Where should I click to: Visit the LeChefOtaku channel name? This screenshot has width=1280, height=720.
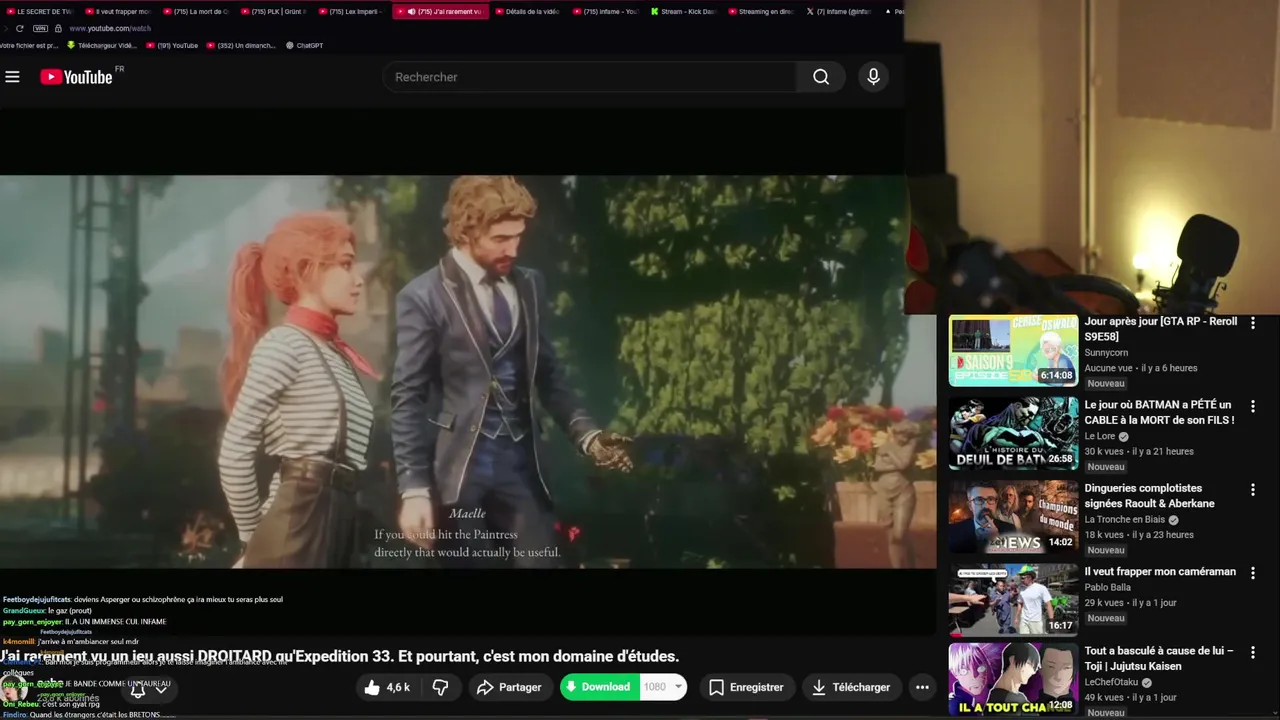(1112, 682)
